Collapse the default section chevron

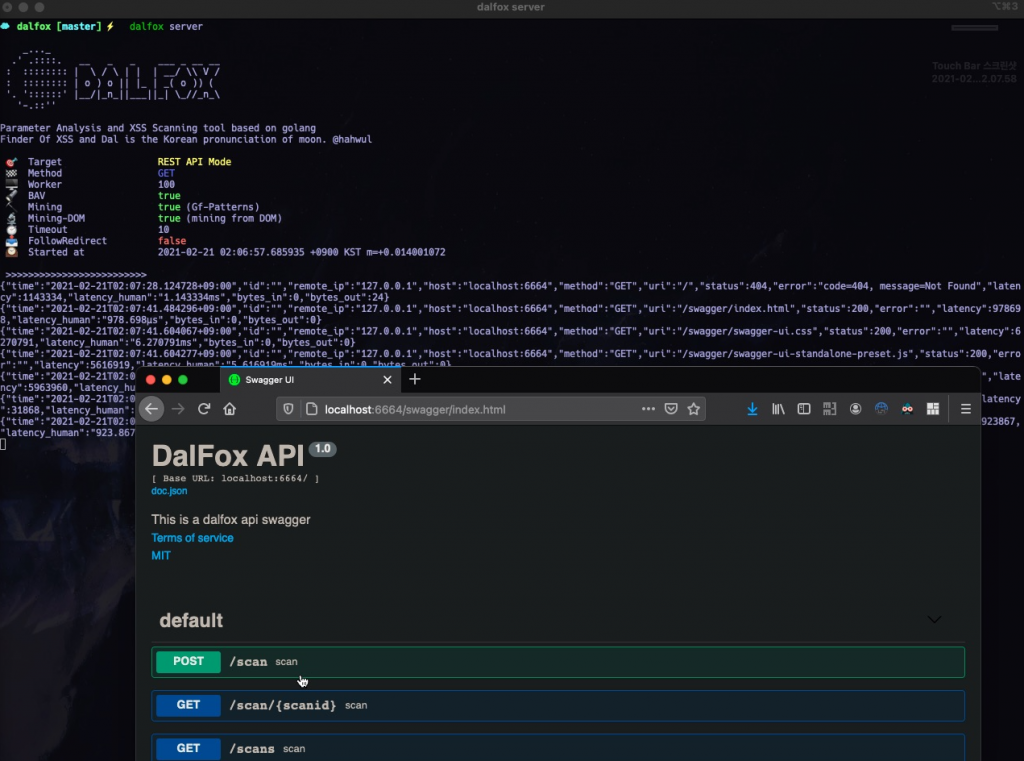pos(934,620)
